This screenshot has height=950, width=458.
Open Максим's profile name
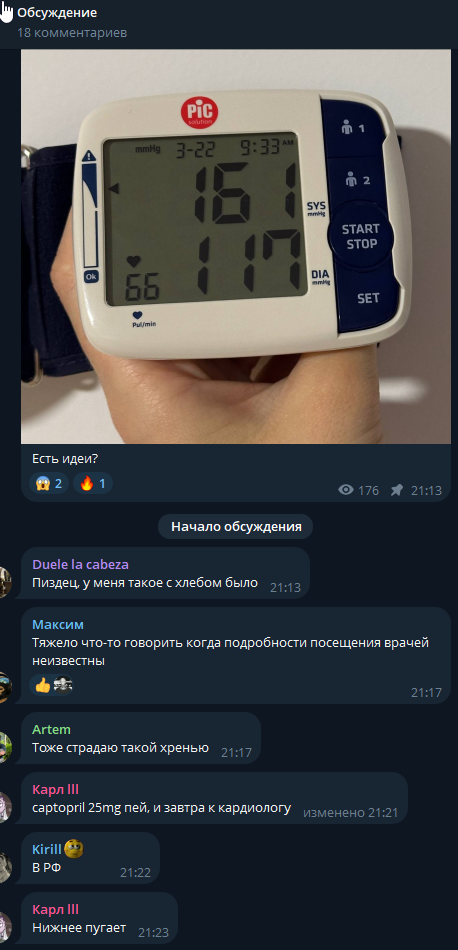pyautogui.click(x=58, y=624)
